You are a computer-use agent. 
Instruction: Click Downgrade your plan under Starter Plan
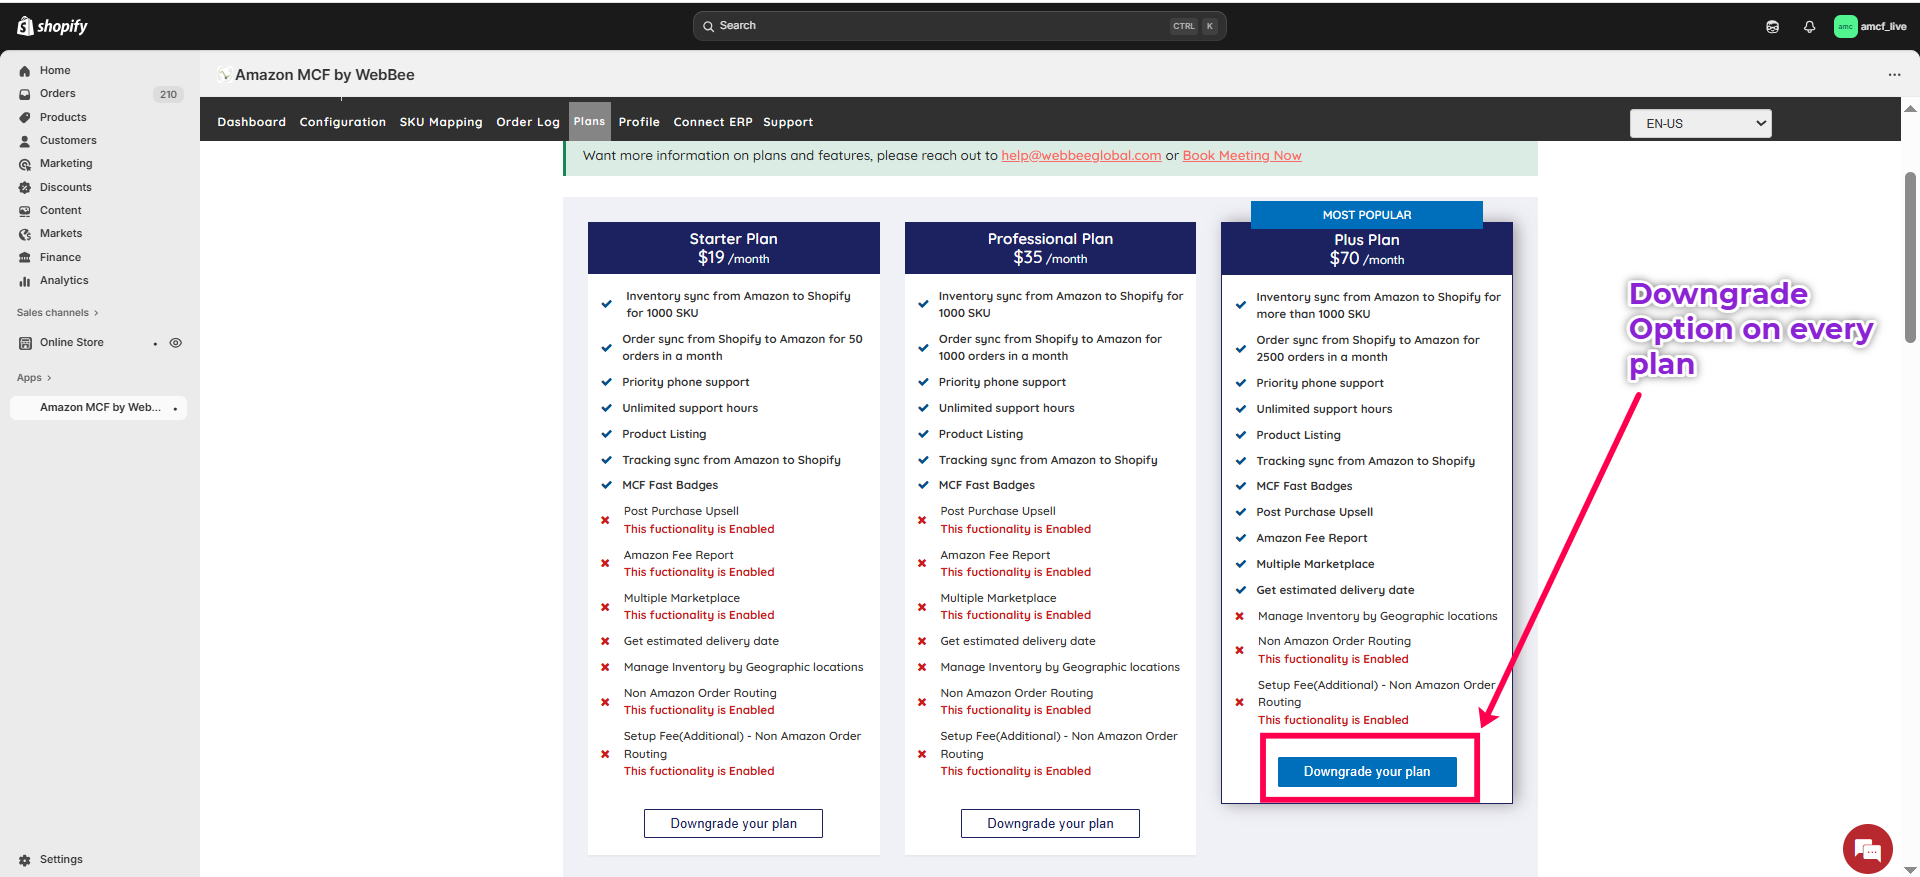click(733, 824)
